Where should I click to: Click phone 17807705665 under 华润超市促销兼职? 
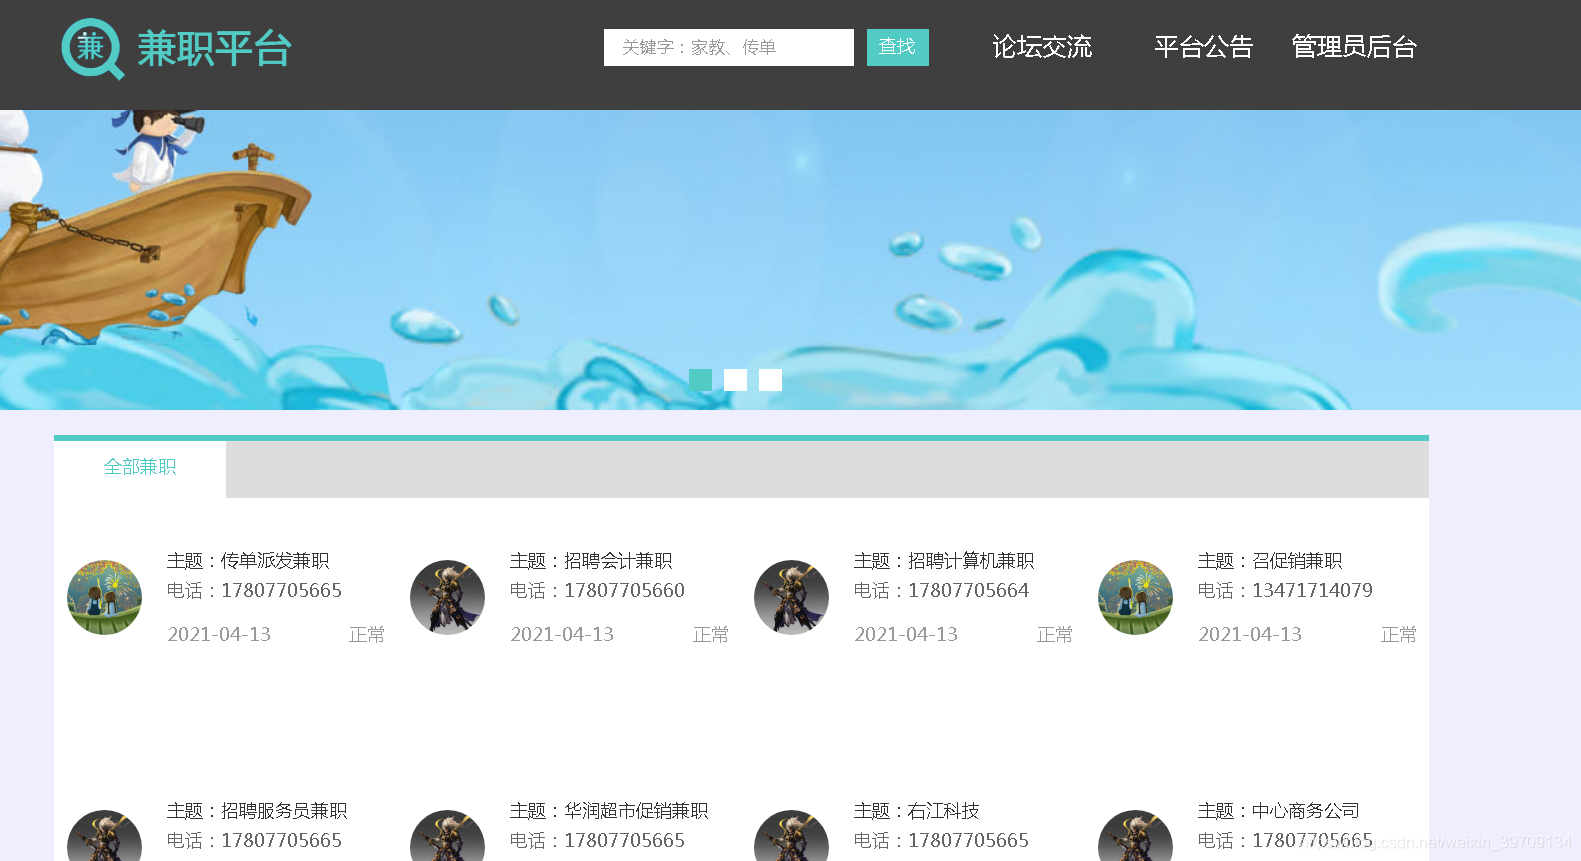625,841
